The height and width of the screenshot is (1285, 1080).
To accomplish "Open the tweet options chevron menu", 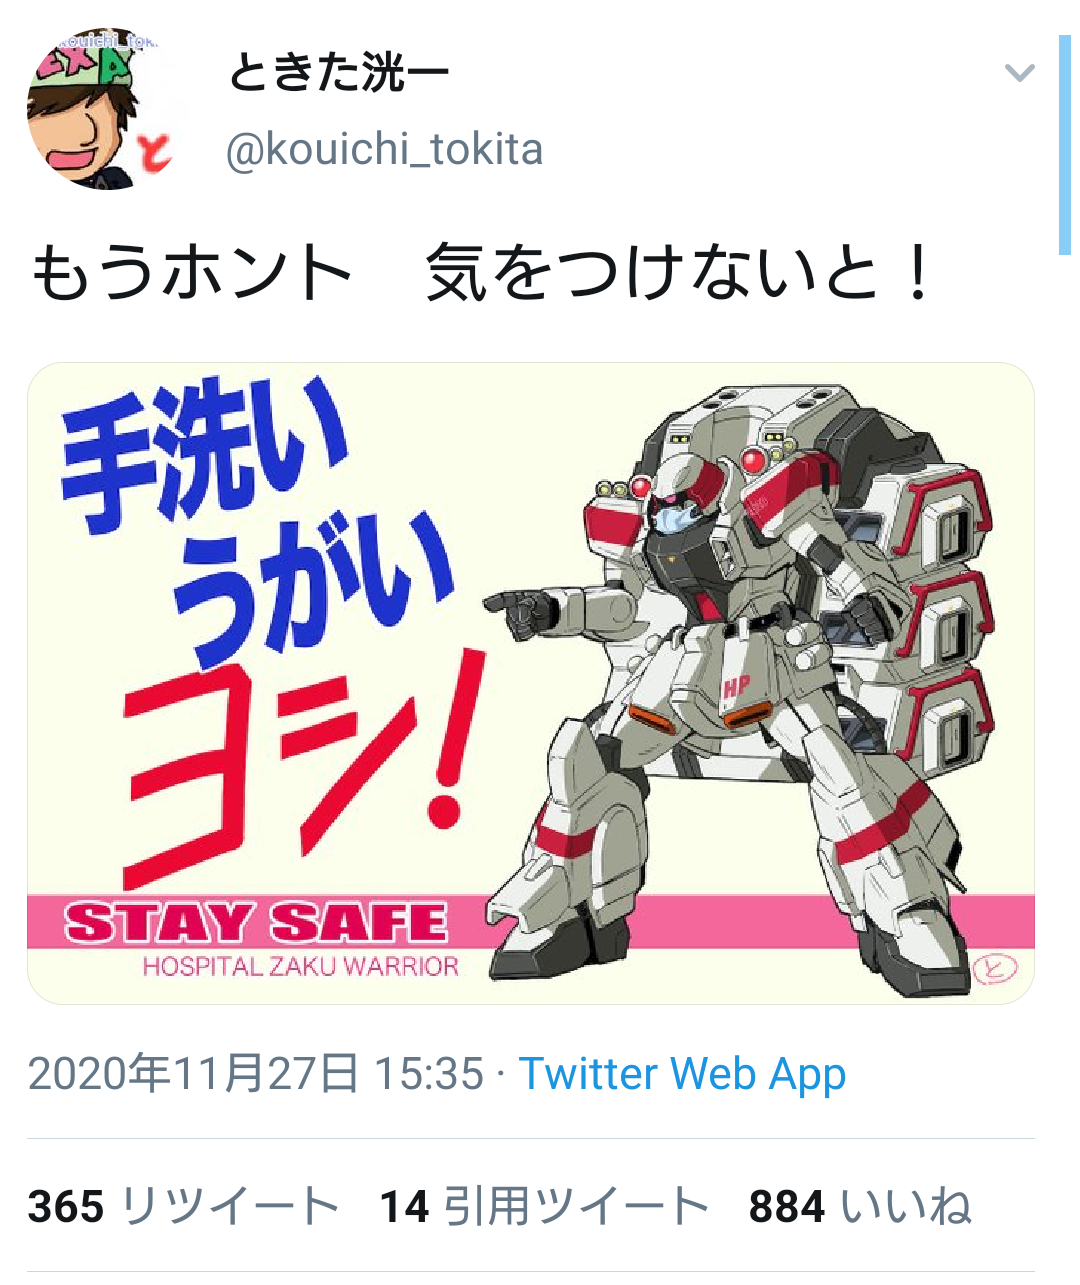I will coord(1019,73).
